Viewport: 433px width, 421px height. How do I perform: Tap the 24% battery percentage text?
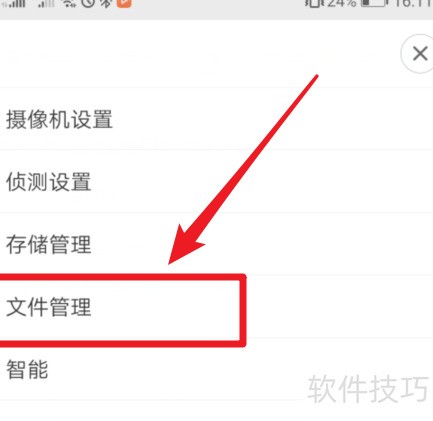coord(342,4)
